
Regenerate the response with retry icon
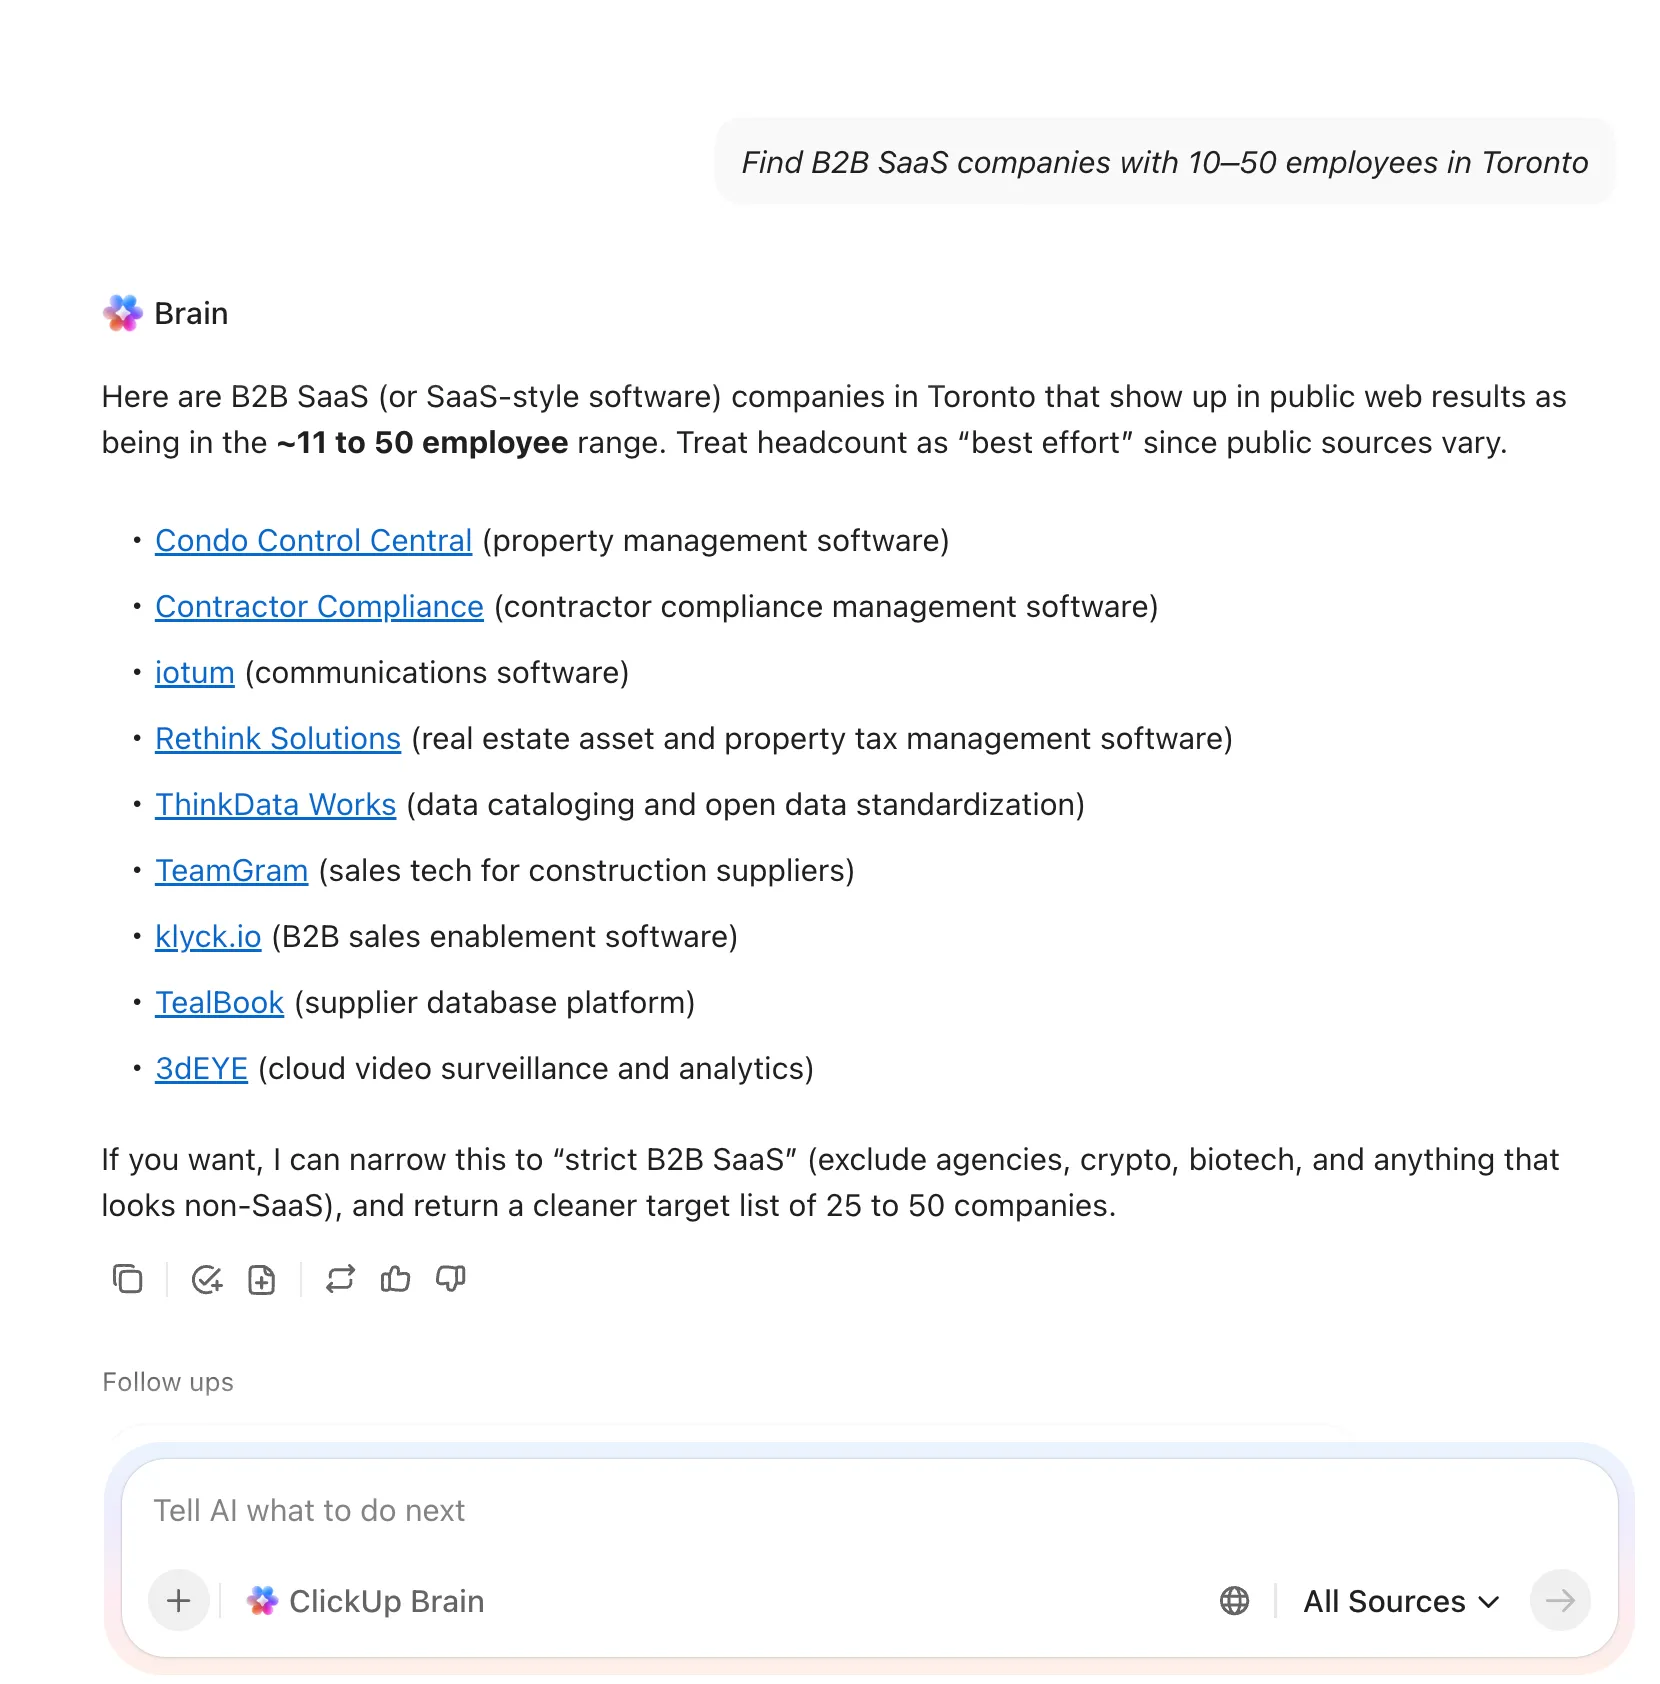point(340,1279)
